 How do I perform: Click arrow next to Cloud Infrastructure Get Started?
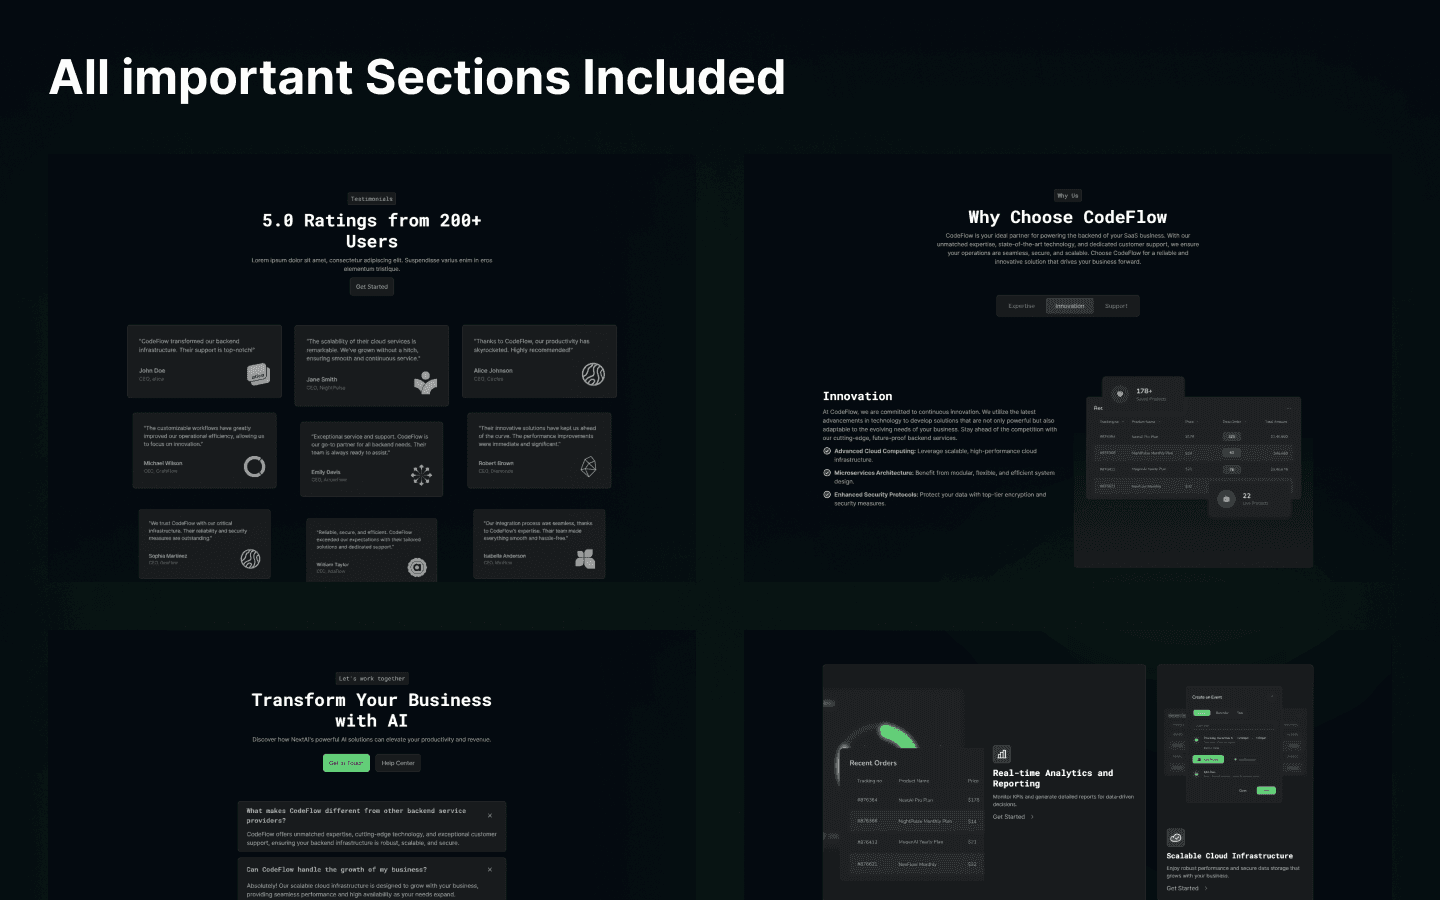pyautogui.click(x=1206, y=888)
